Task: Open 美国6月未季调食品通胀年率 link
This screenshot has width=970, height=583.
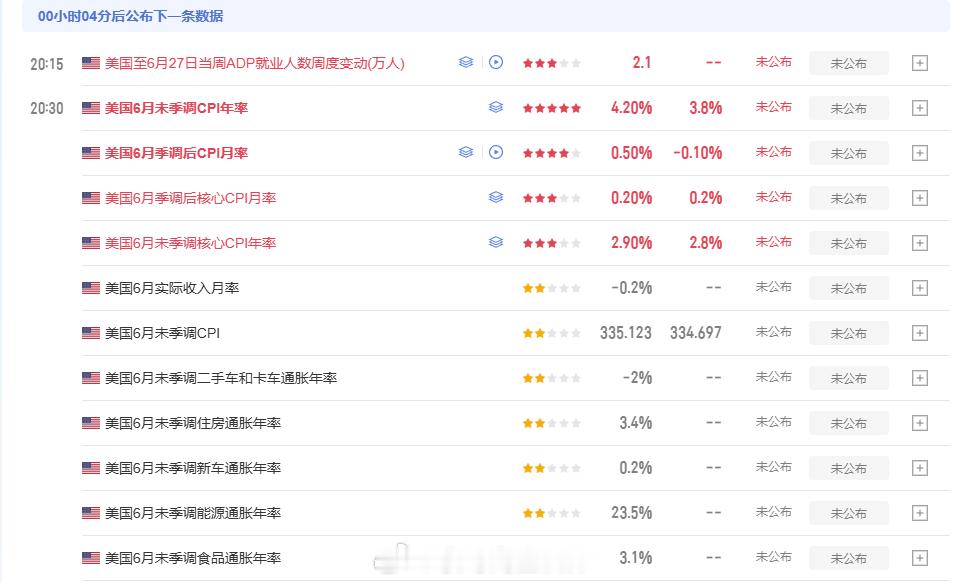Action: (193, 558)
